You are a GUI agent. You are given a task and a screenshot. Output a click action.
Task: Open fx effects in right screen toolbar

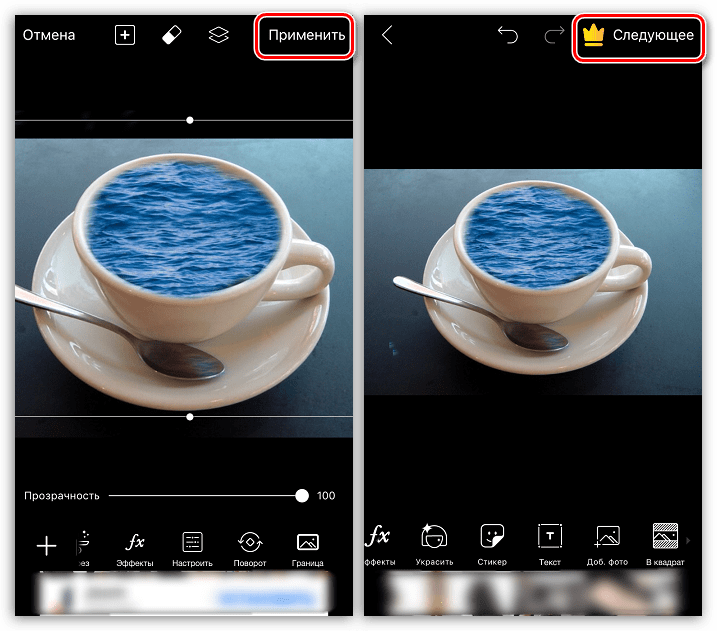(x=379, y=544)
